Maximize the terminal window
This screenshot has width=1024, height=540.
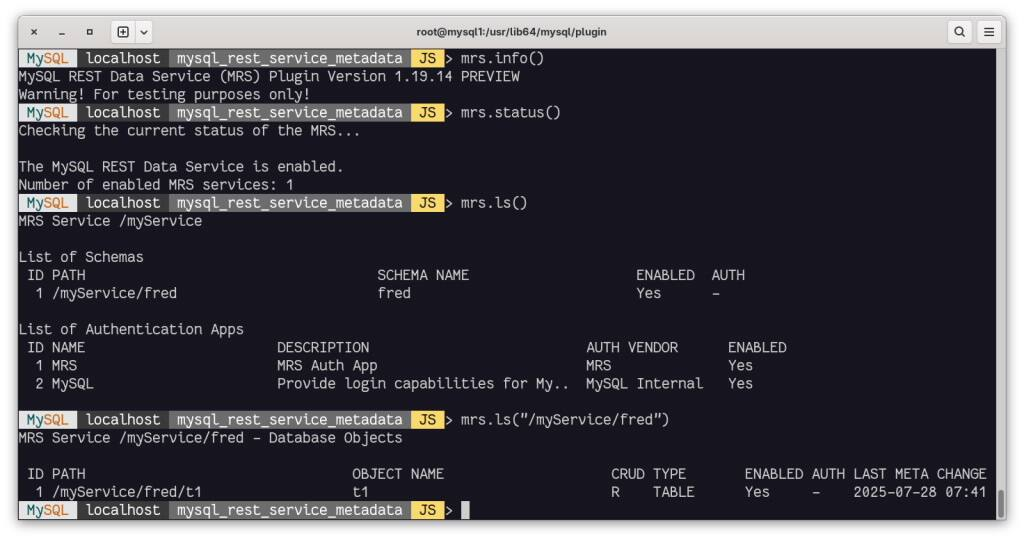click(89, 31)
